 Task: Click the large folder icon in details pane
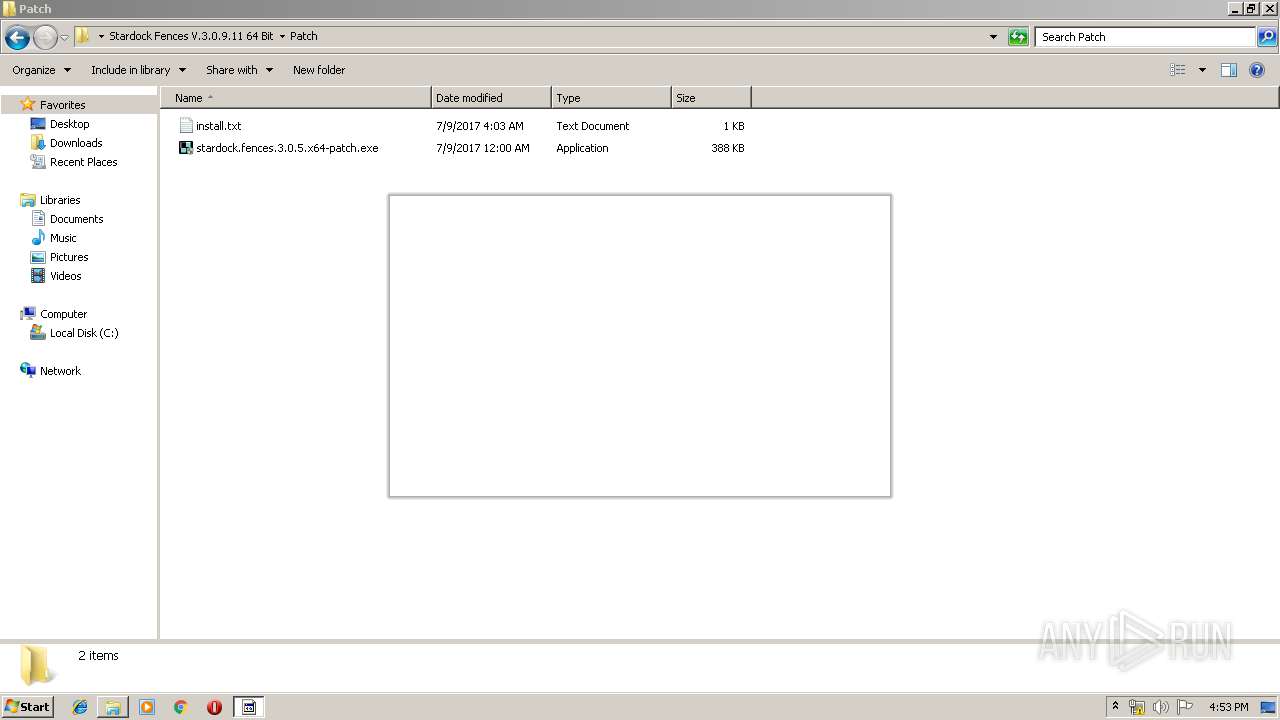click(x=38, y=664)
